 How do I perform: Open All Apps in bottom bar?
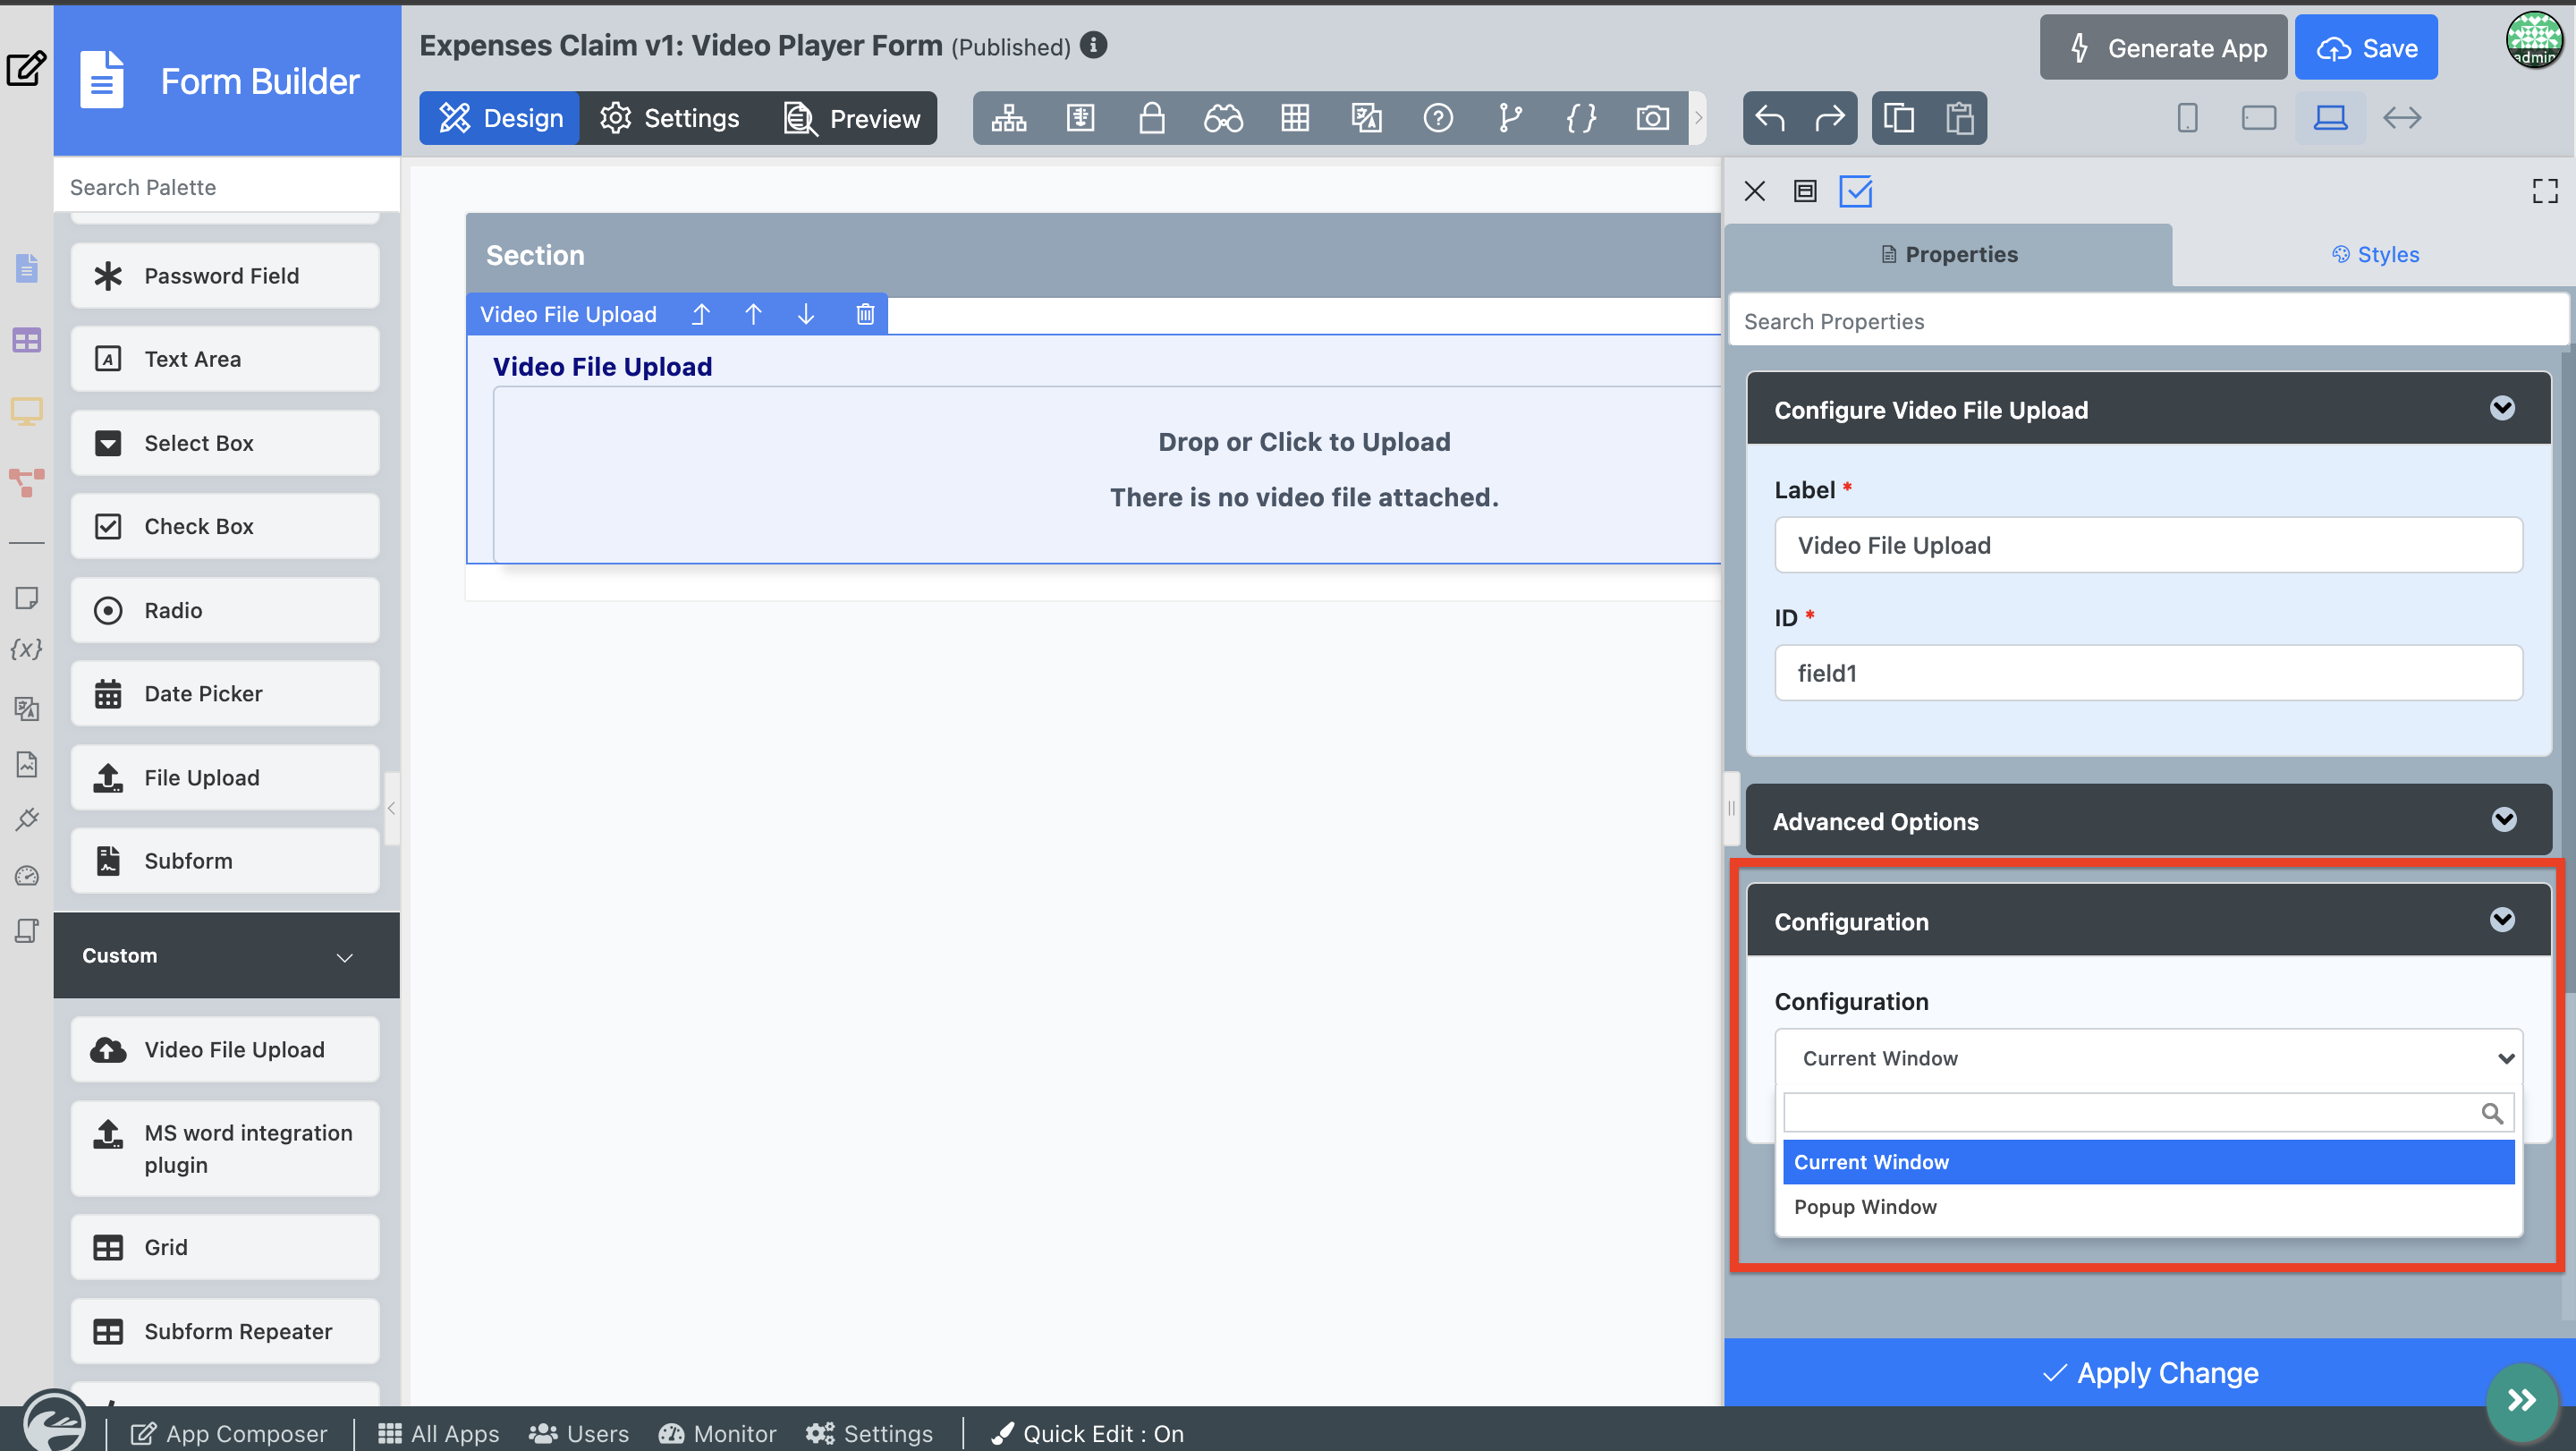point(438,1433)
